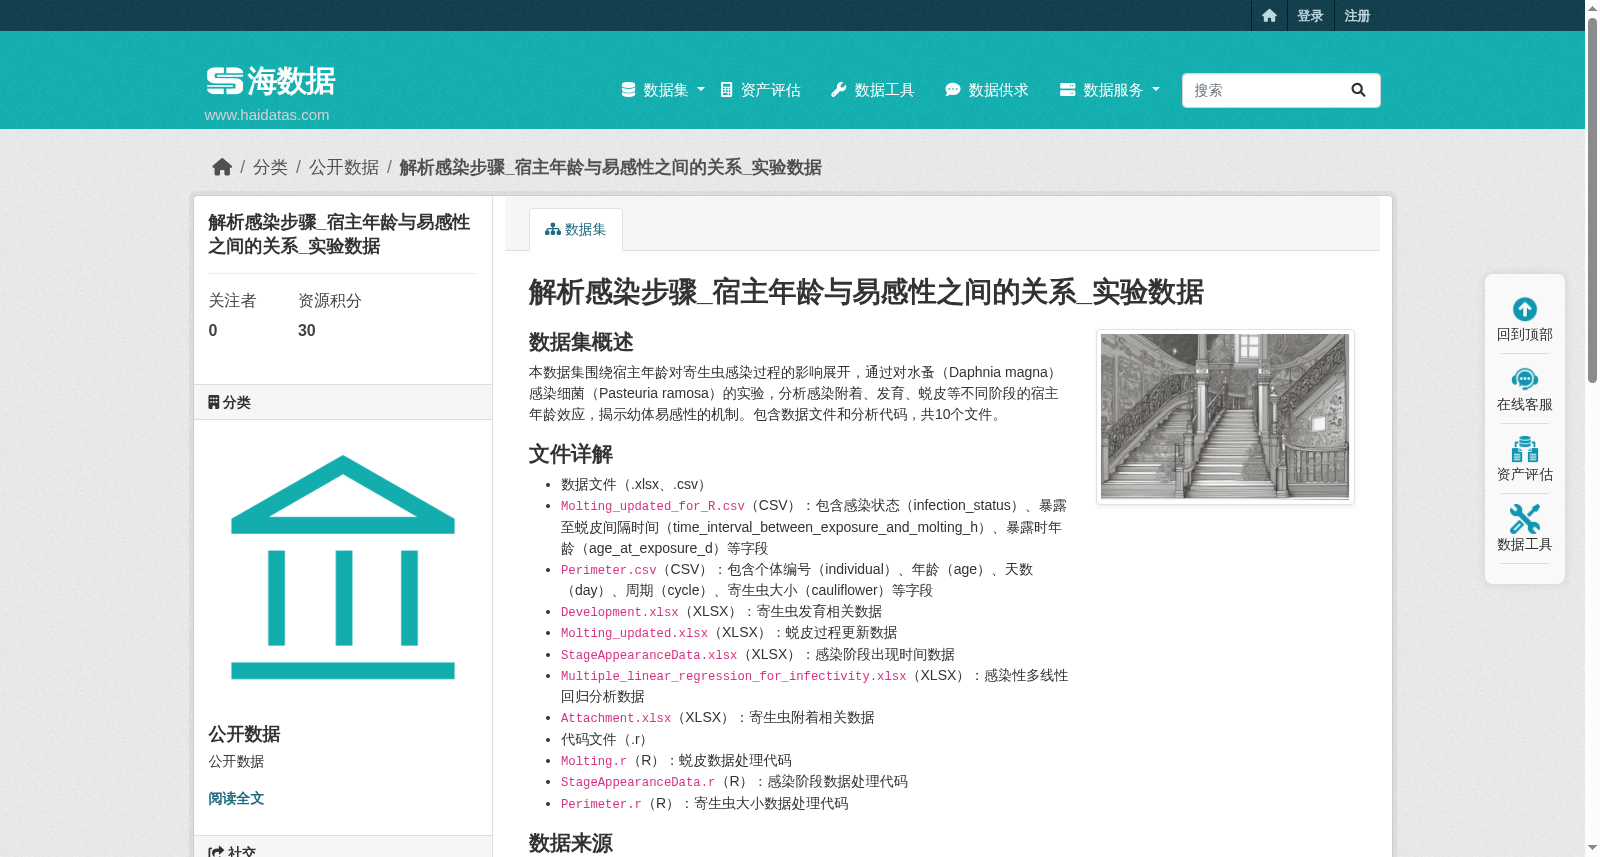Click the www.haidatas.com text under logo
This screenshot has width=1600, height=857.
267,115
